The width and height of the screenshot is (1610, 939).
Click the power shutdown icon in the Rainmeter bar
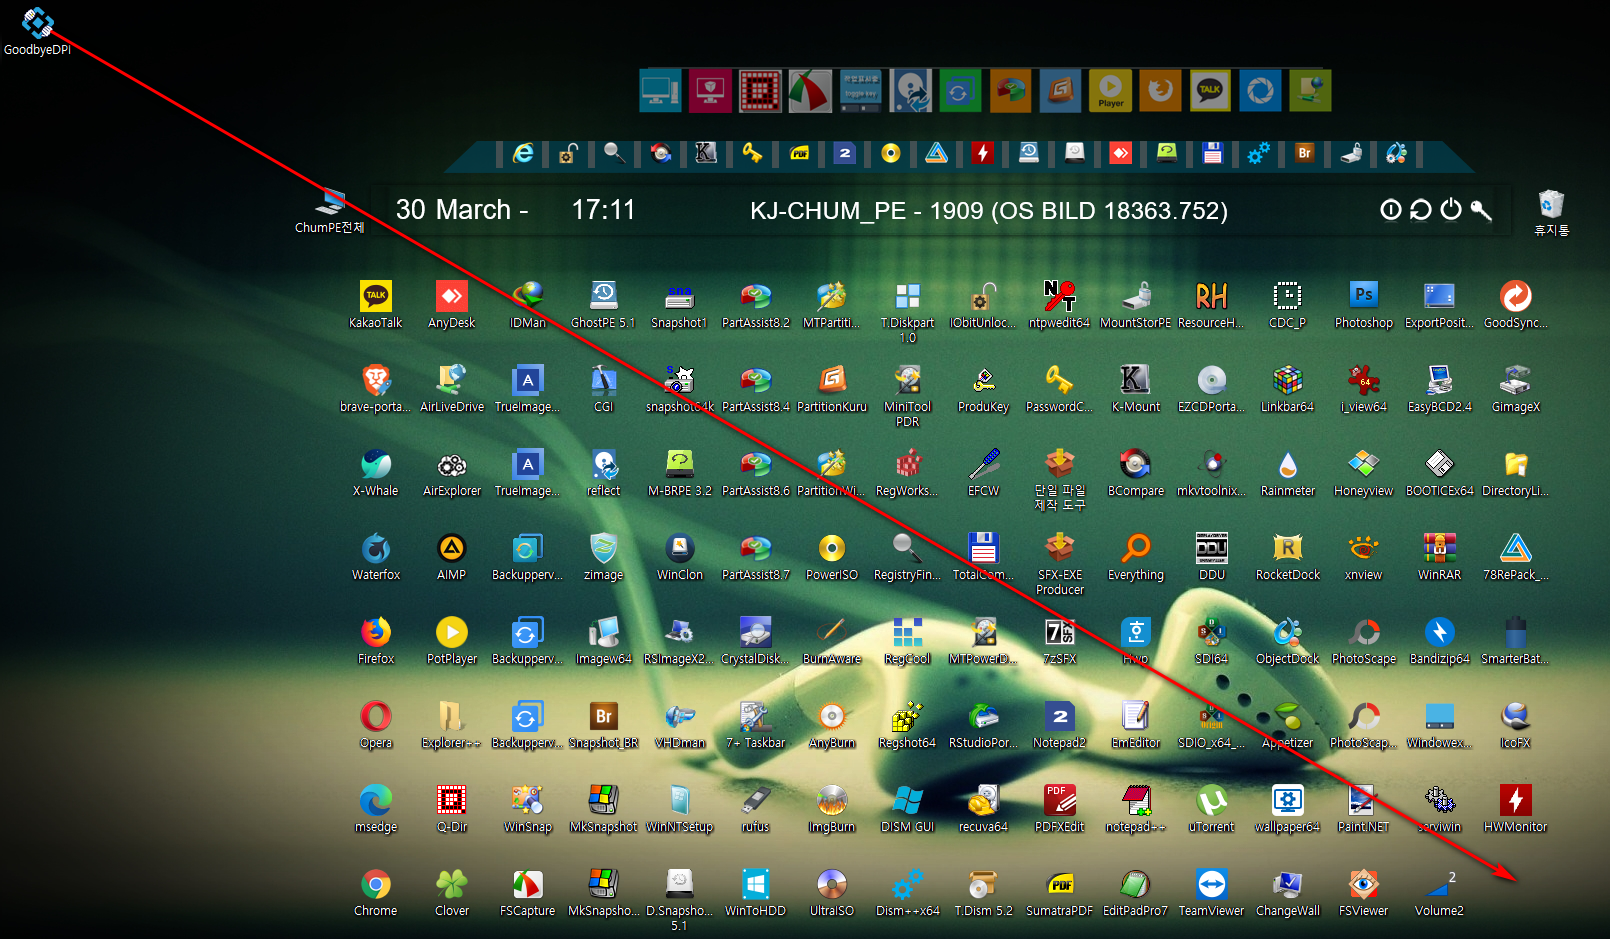[x=1451, y=210]
